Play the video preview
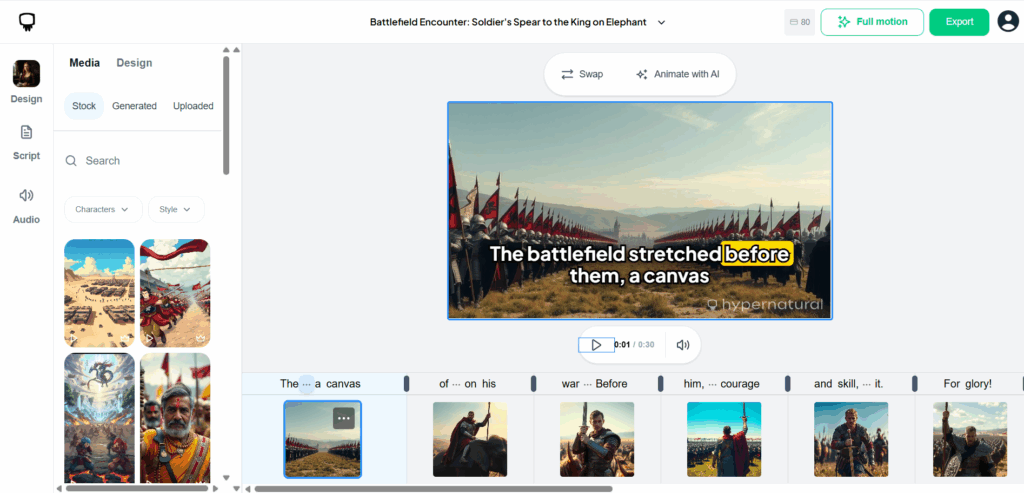 pos(596,345)
